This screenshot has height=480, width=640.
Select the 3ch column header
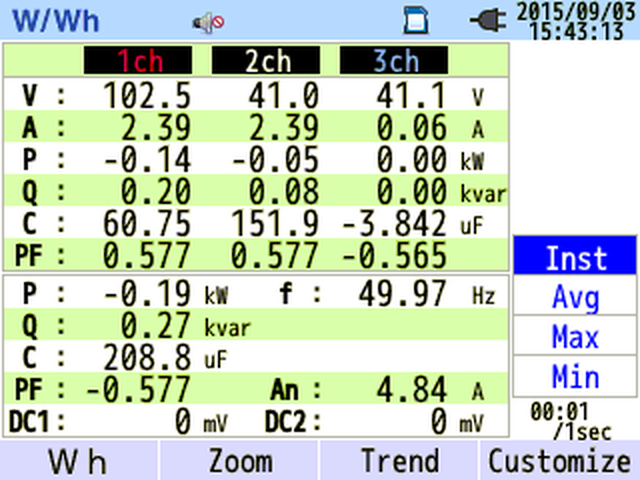[394, 60]
